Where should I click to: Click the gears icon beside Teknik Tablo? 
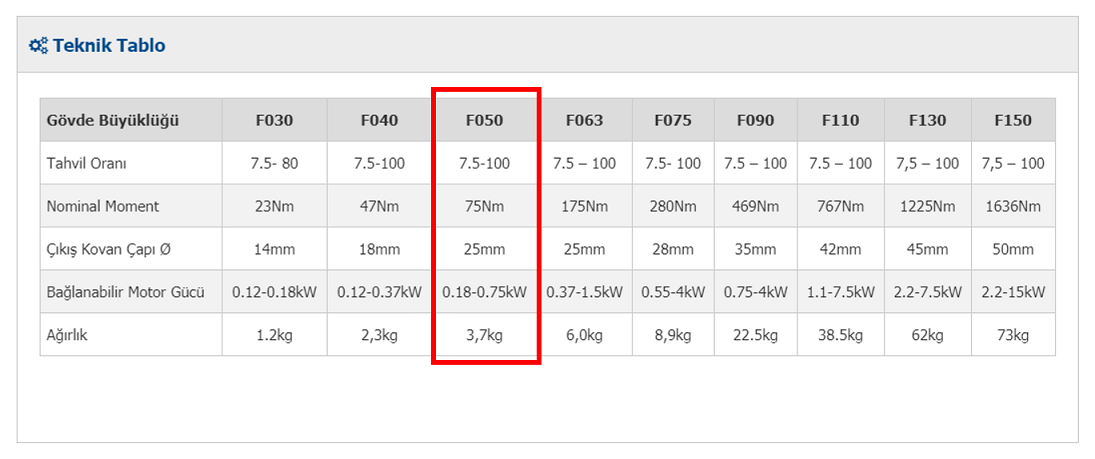pyautogui.click(x=38, y=46)
